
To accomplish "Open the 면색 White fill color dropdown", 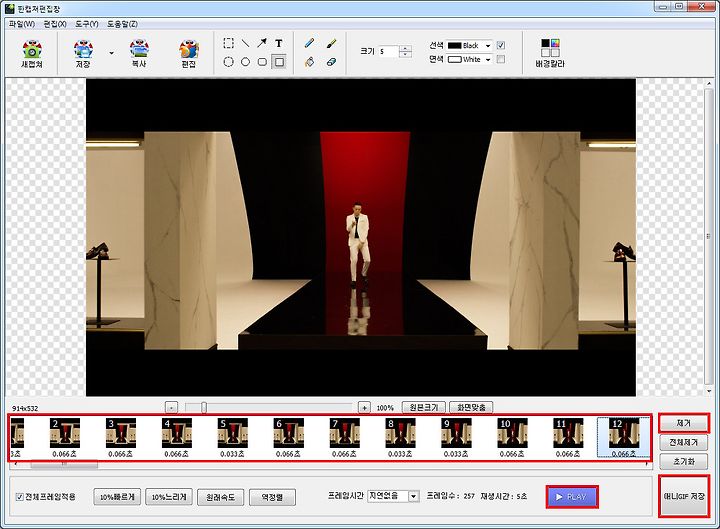I will point(469,59).
